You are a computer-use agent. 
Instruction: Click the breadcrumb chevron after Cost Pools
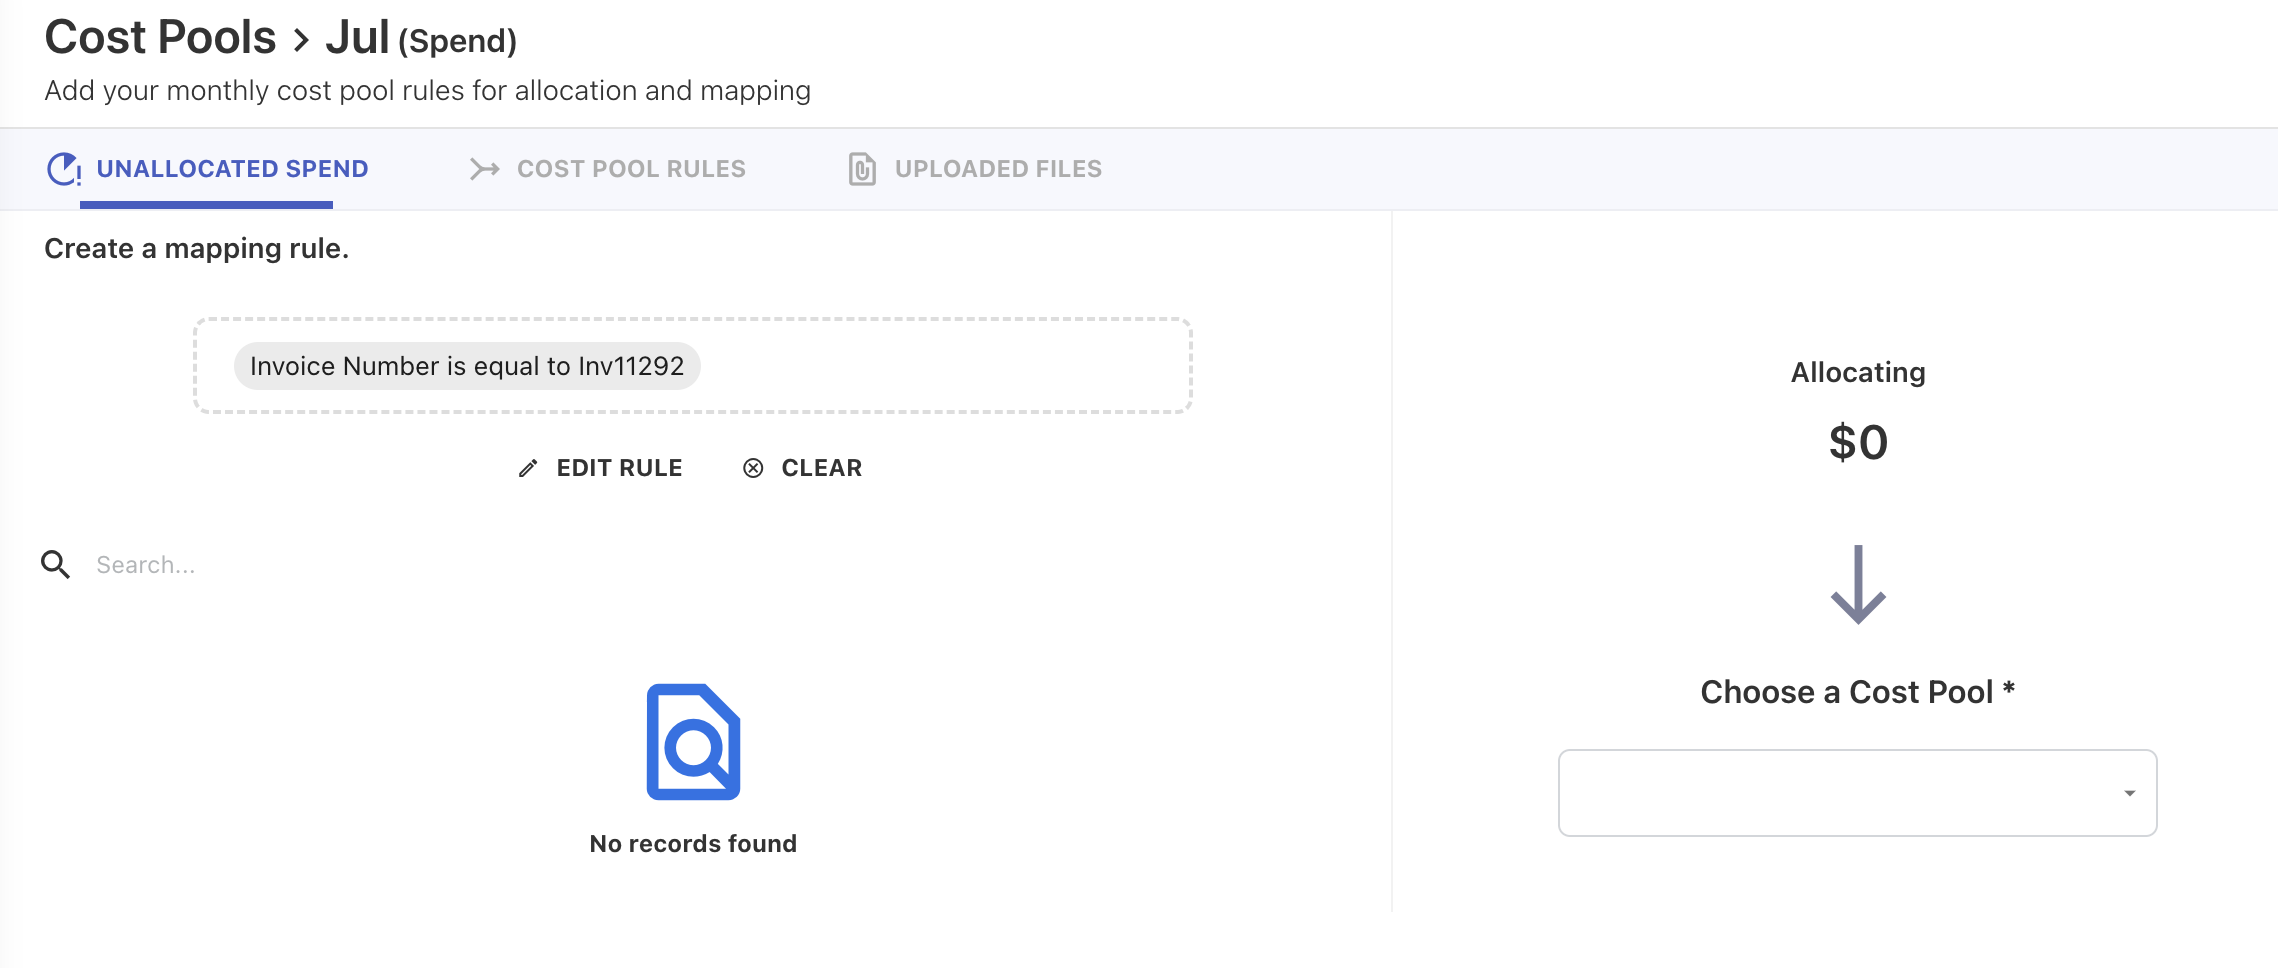301,40
